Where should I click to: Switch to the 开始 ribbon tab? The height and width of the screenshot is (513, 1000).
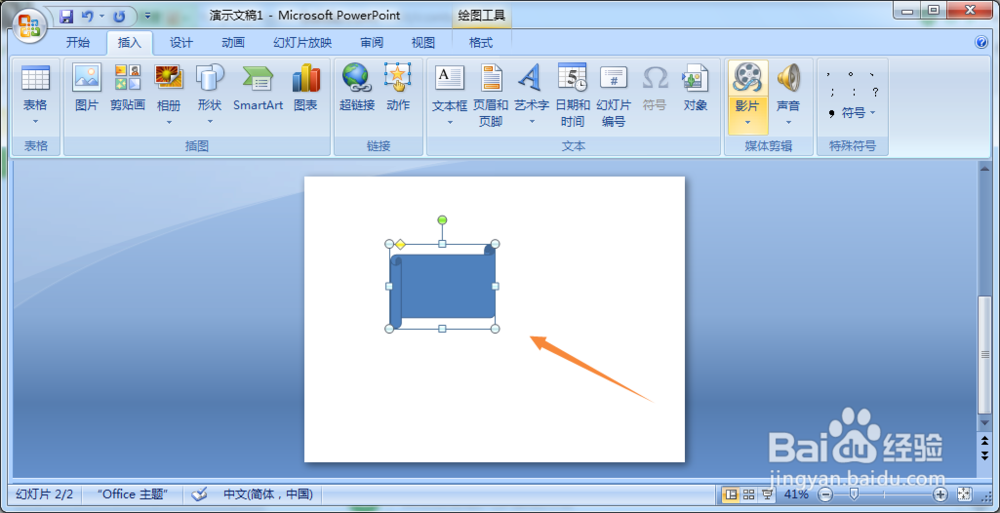point(78,43)
